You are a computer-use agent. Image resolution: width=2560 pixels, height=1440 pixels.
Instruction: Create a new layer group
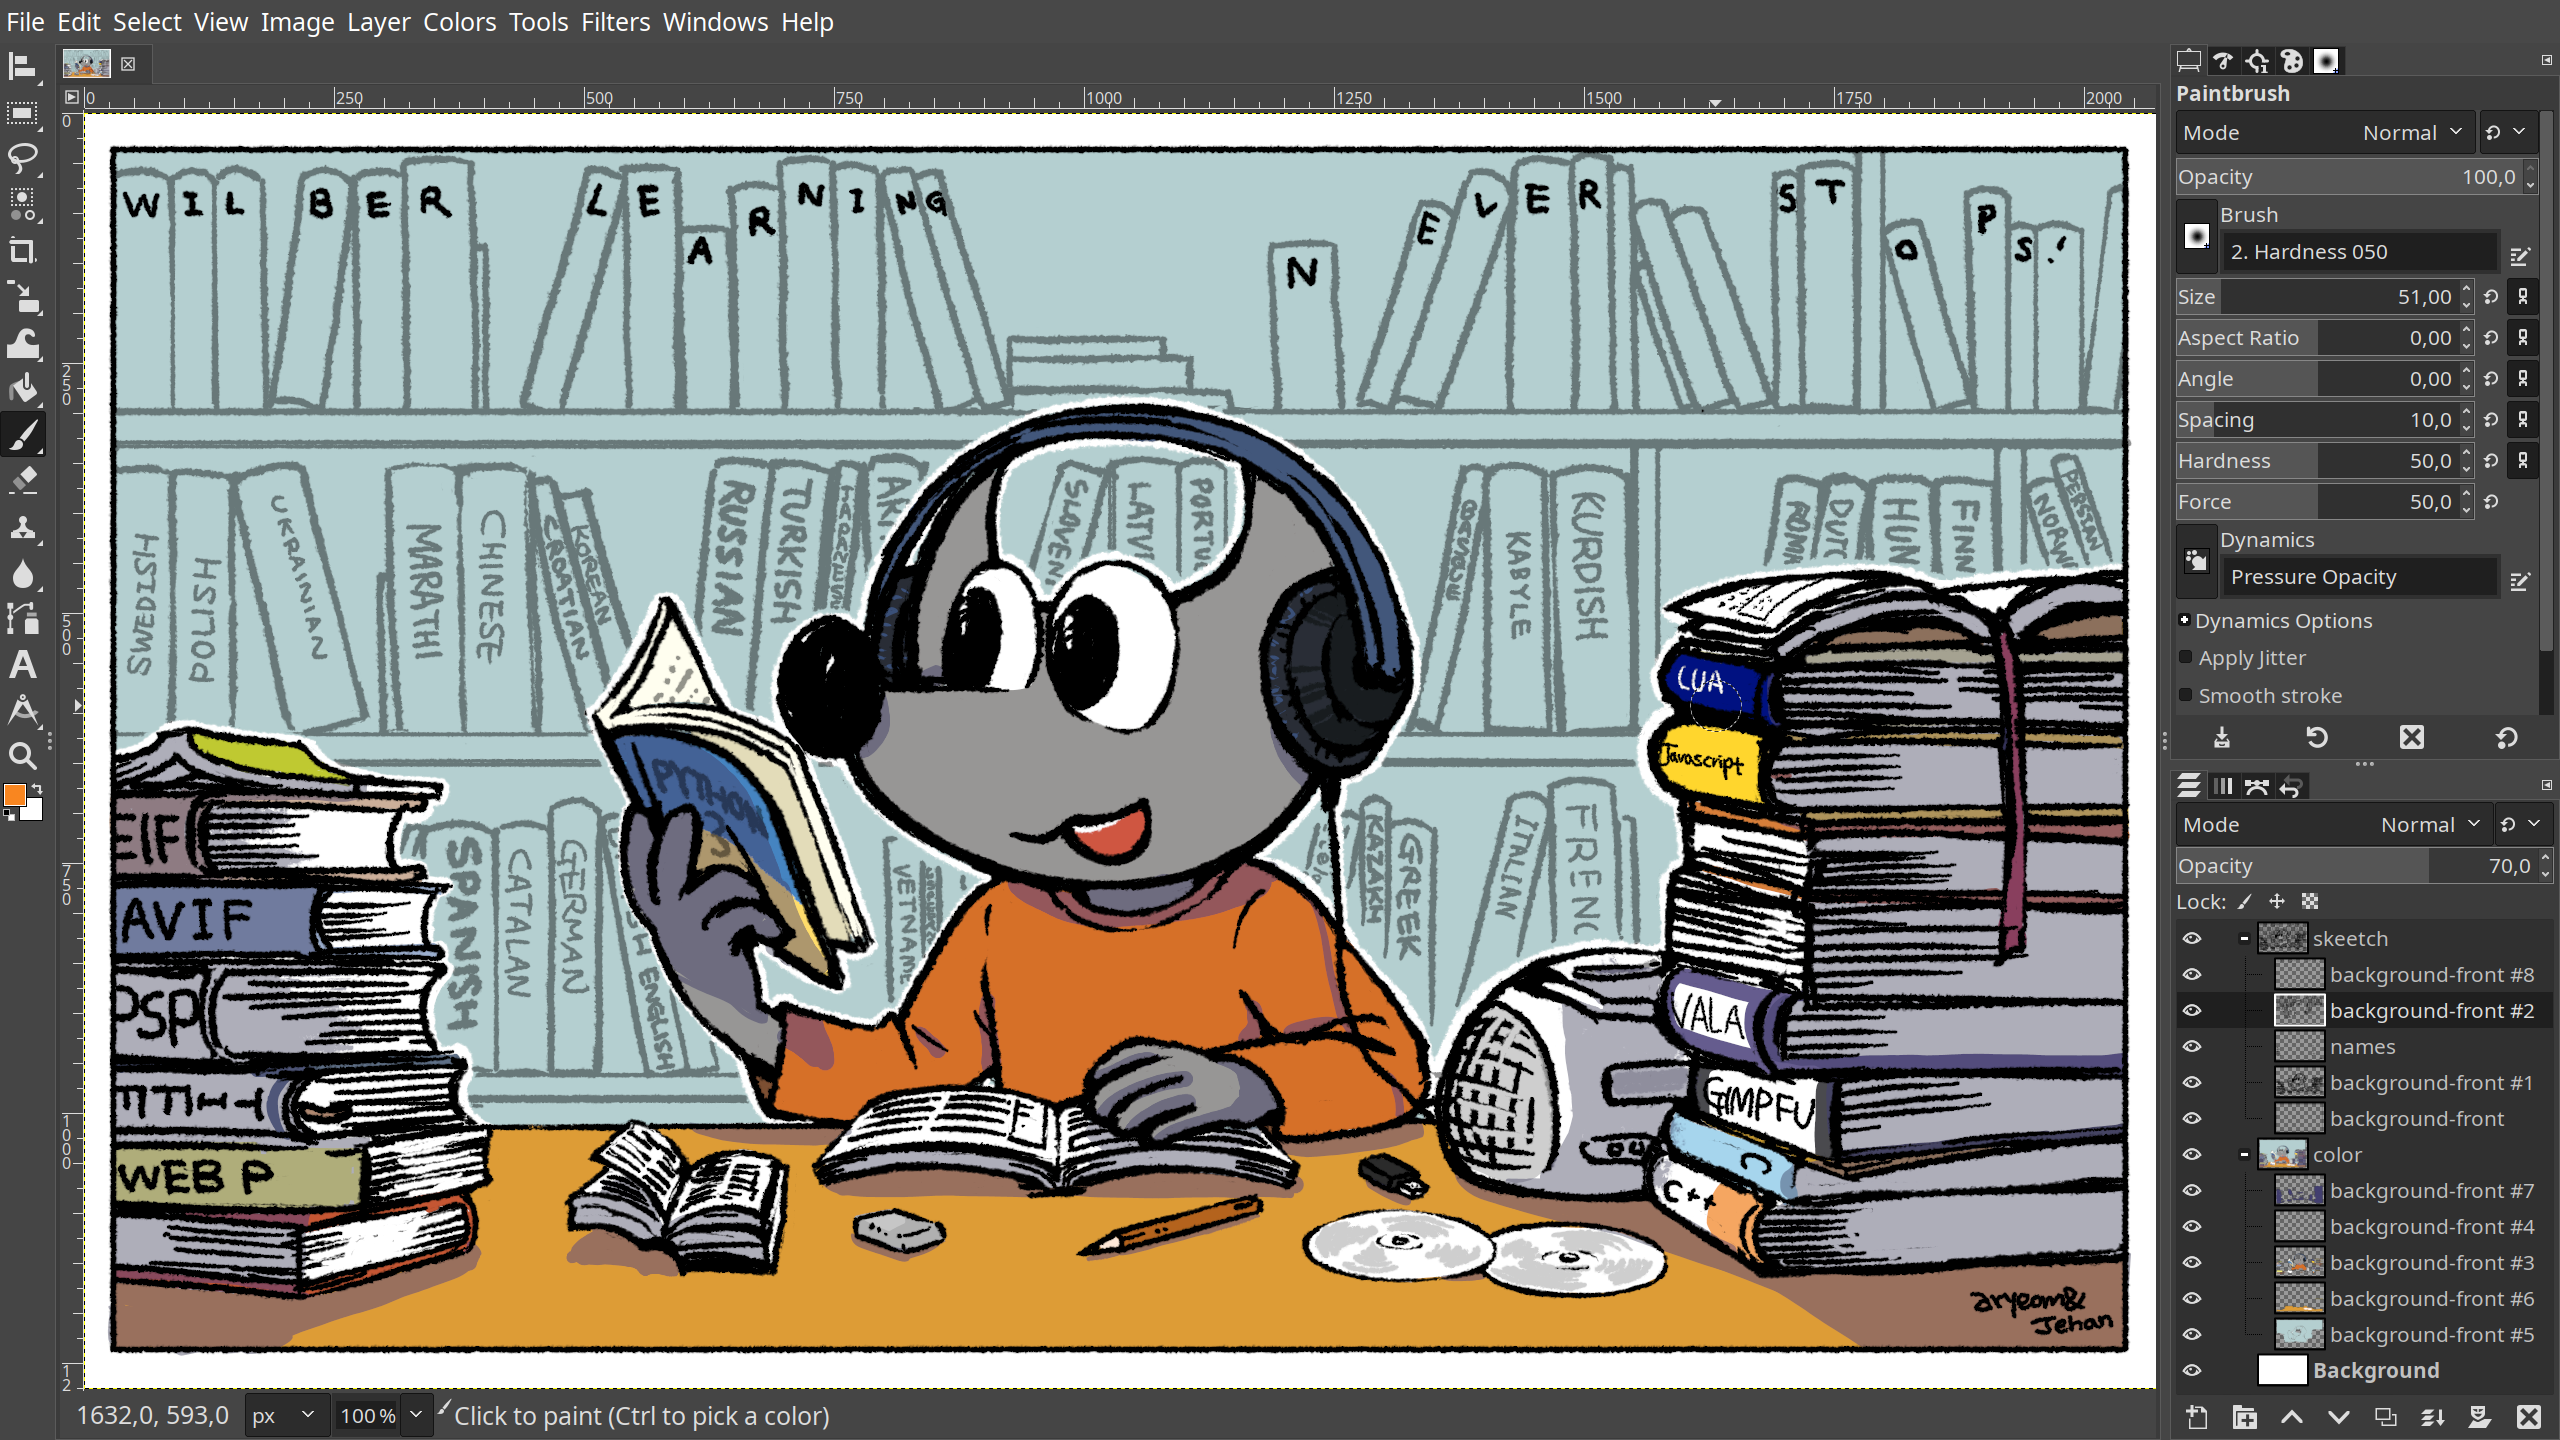click(x=2244, y=1417)
